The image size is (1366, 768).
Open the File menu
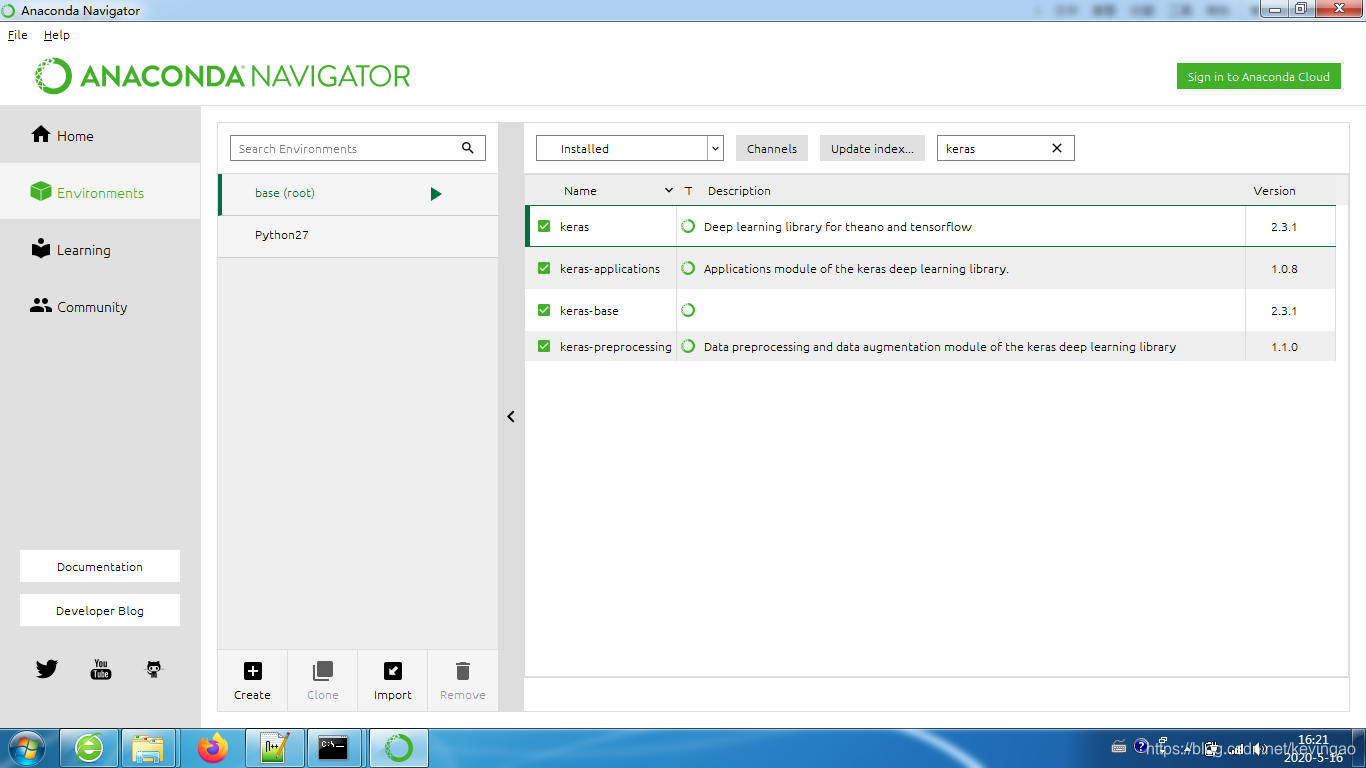pyautogui.click(x=18, y=35)
